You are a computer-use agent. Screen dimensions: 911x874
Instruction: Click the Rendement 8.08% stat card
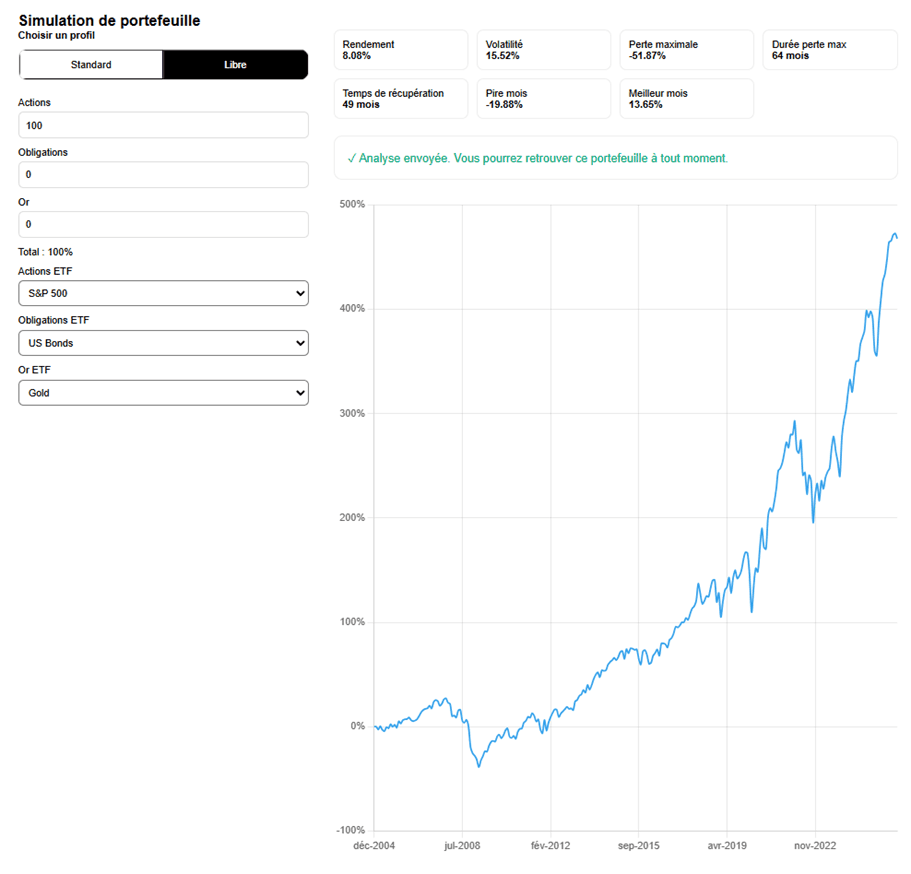click(400, 49)
